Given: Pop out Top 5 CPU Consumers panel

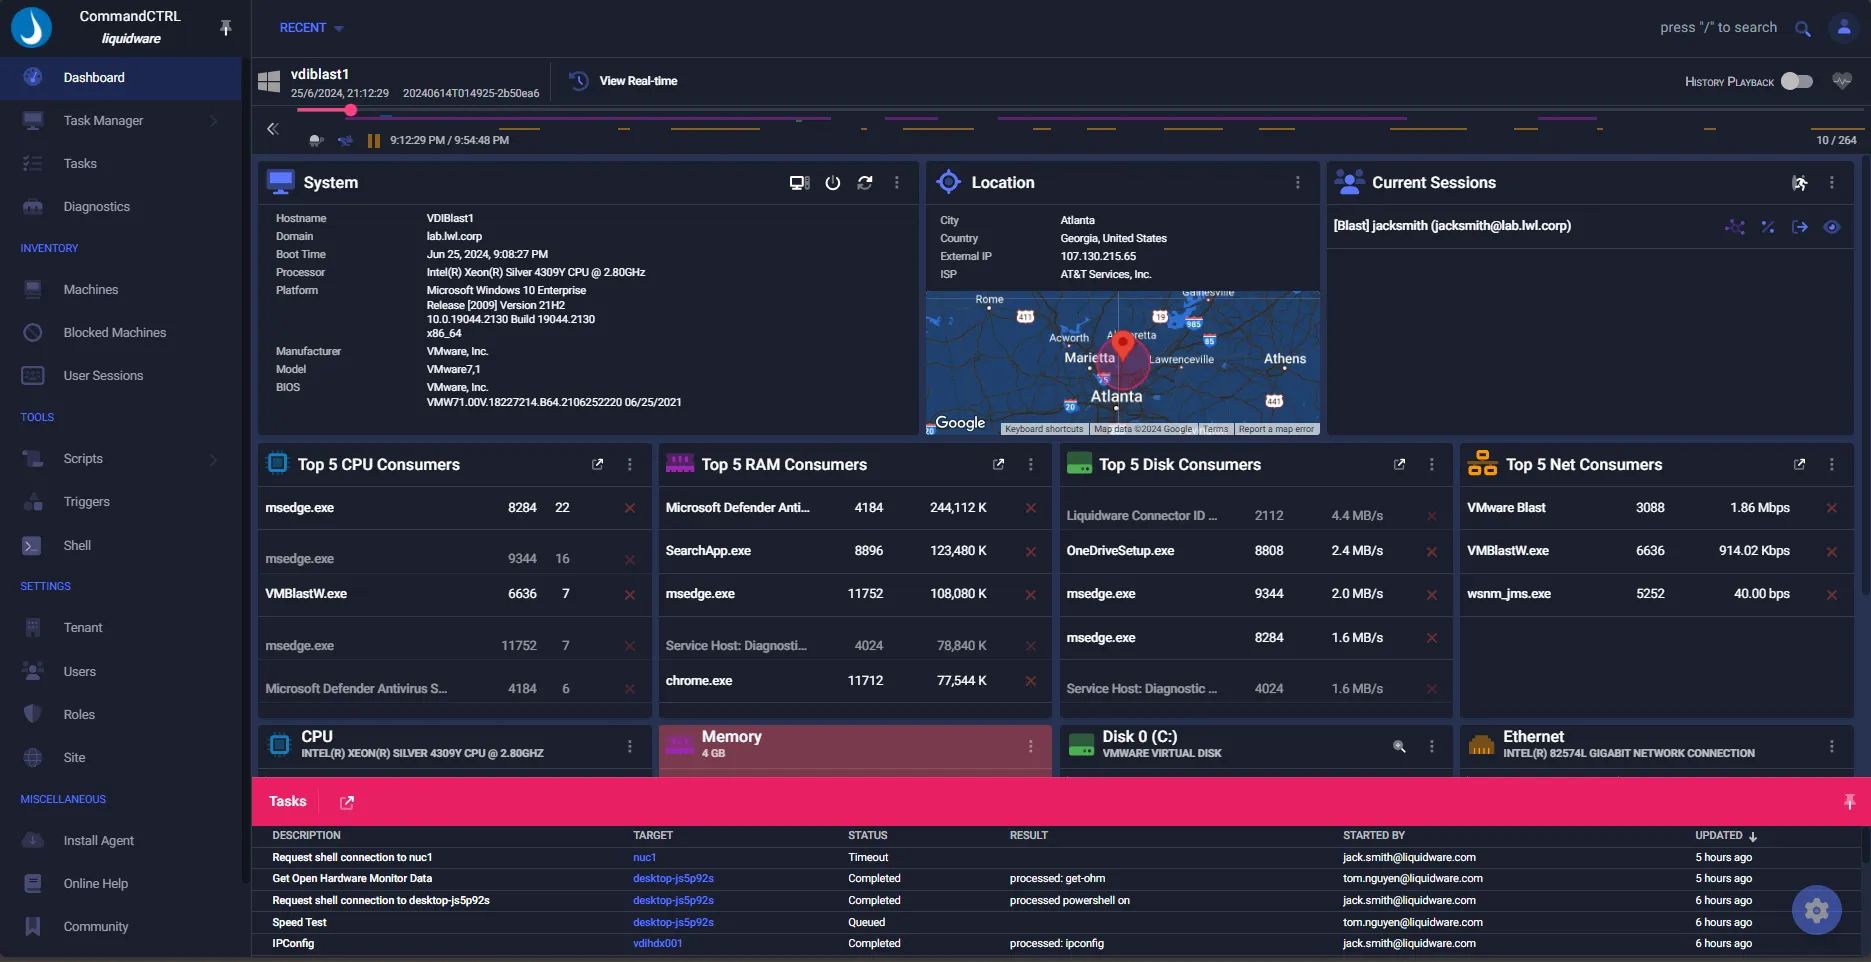Looking at the screenshot, I should click(x=597, y=464).
